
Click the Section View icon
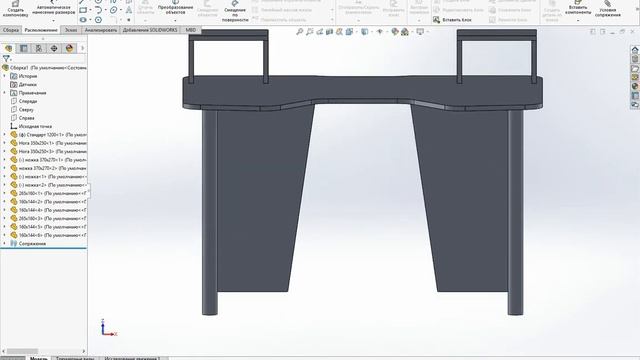coord(329,31)
